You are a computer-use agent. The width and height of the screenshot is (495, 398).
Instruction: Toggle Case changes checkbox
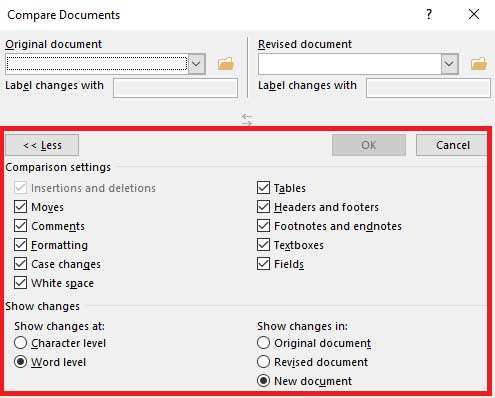coord(20,264)
